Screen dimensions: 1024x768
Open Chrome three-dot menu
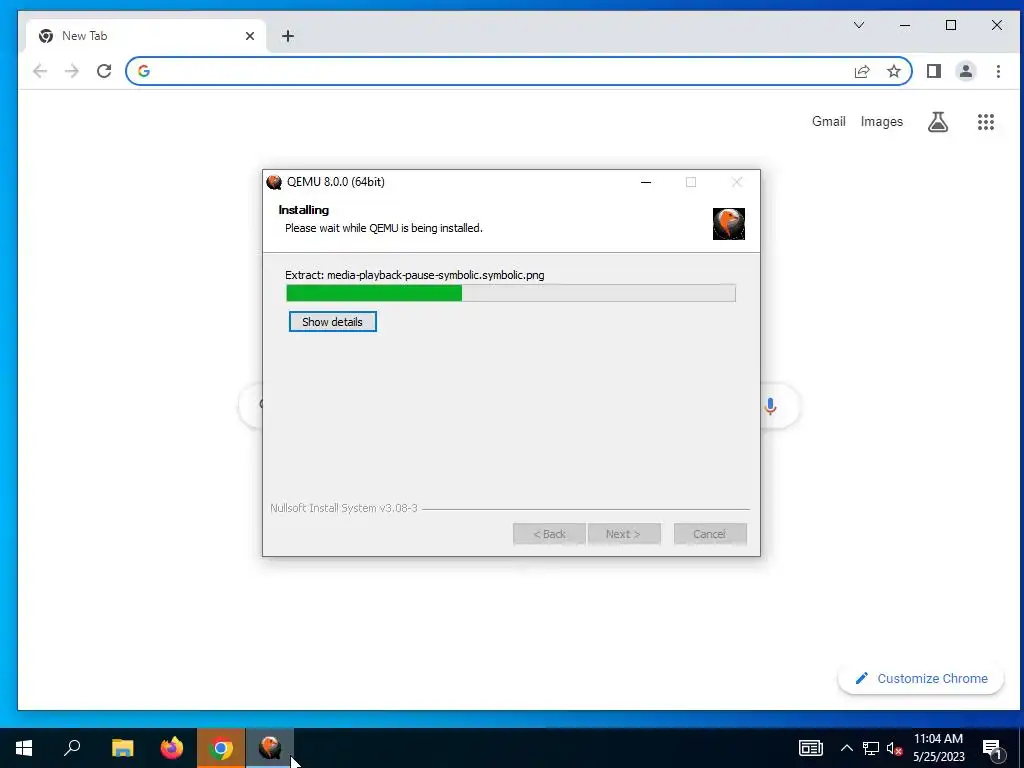coord(998,71)
